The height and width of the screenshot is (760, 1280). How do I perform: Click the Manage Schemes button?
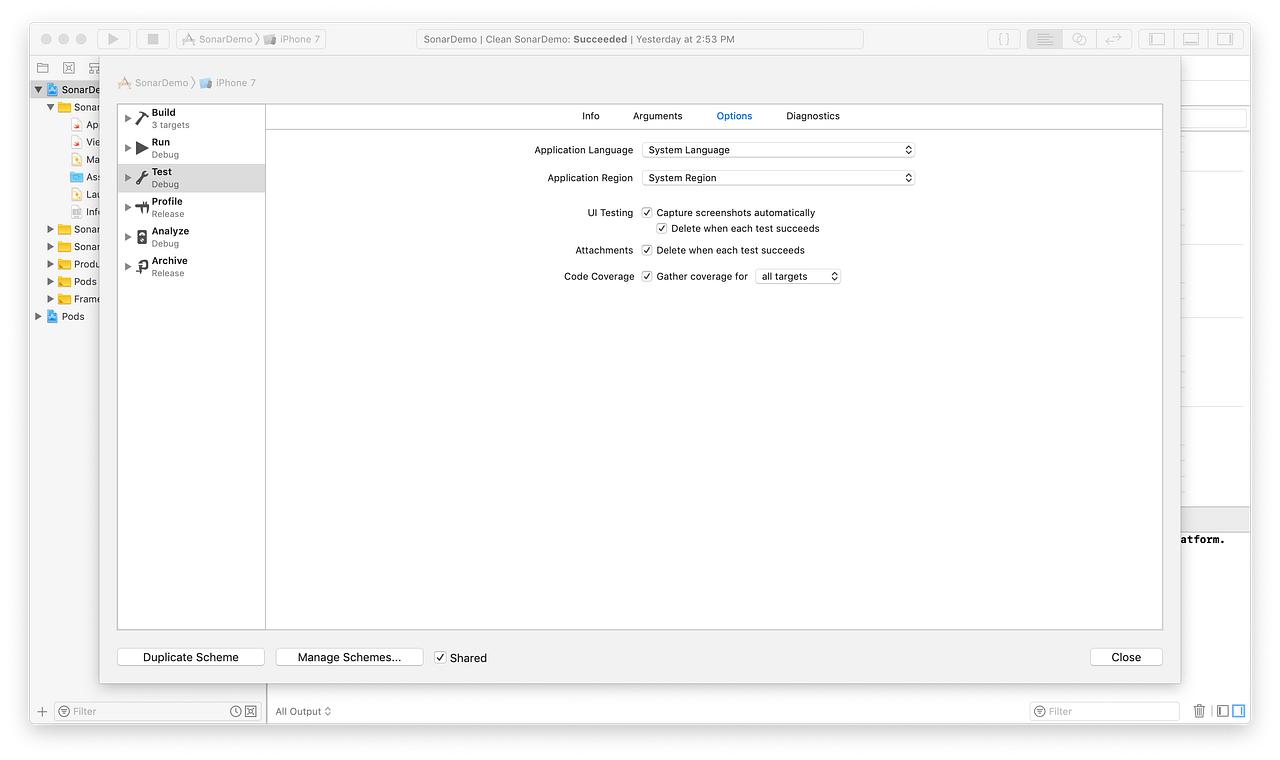pos(349,657)
